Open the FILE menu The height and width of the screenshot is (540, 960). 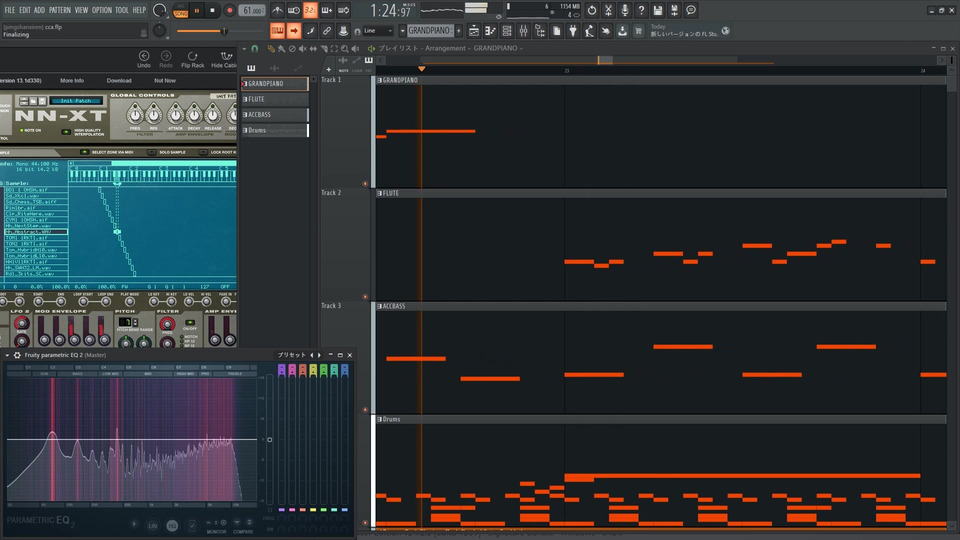(10, 10)
